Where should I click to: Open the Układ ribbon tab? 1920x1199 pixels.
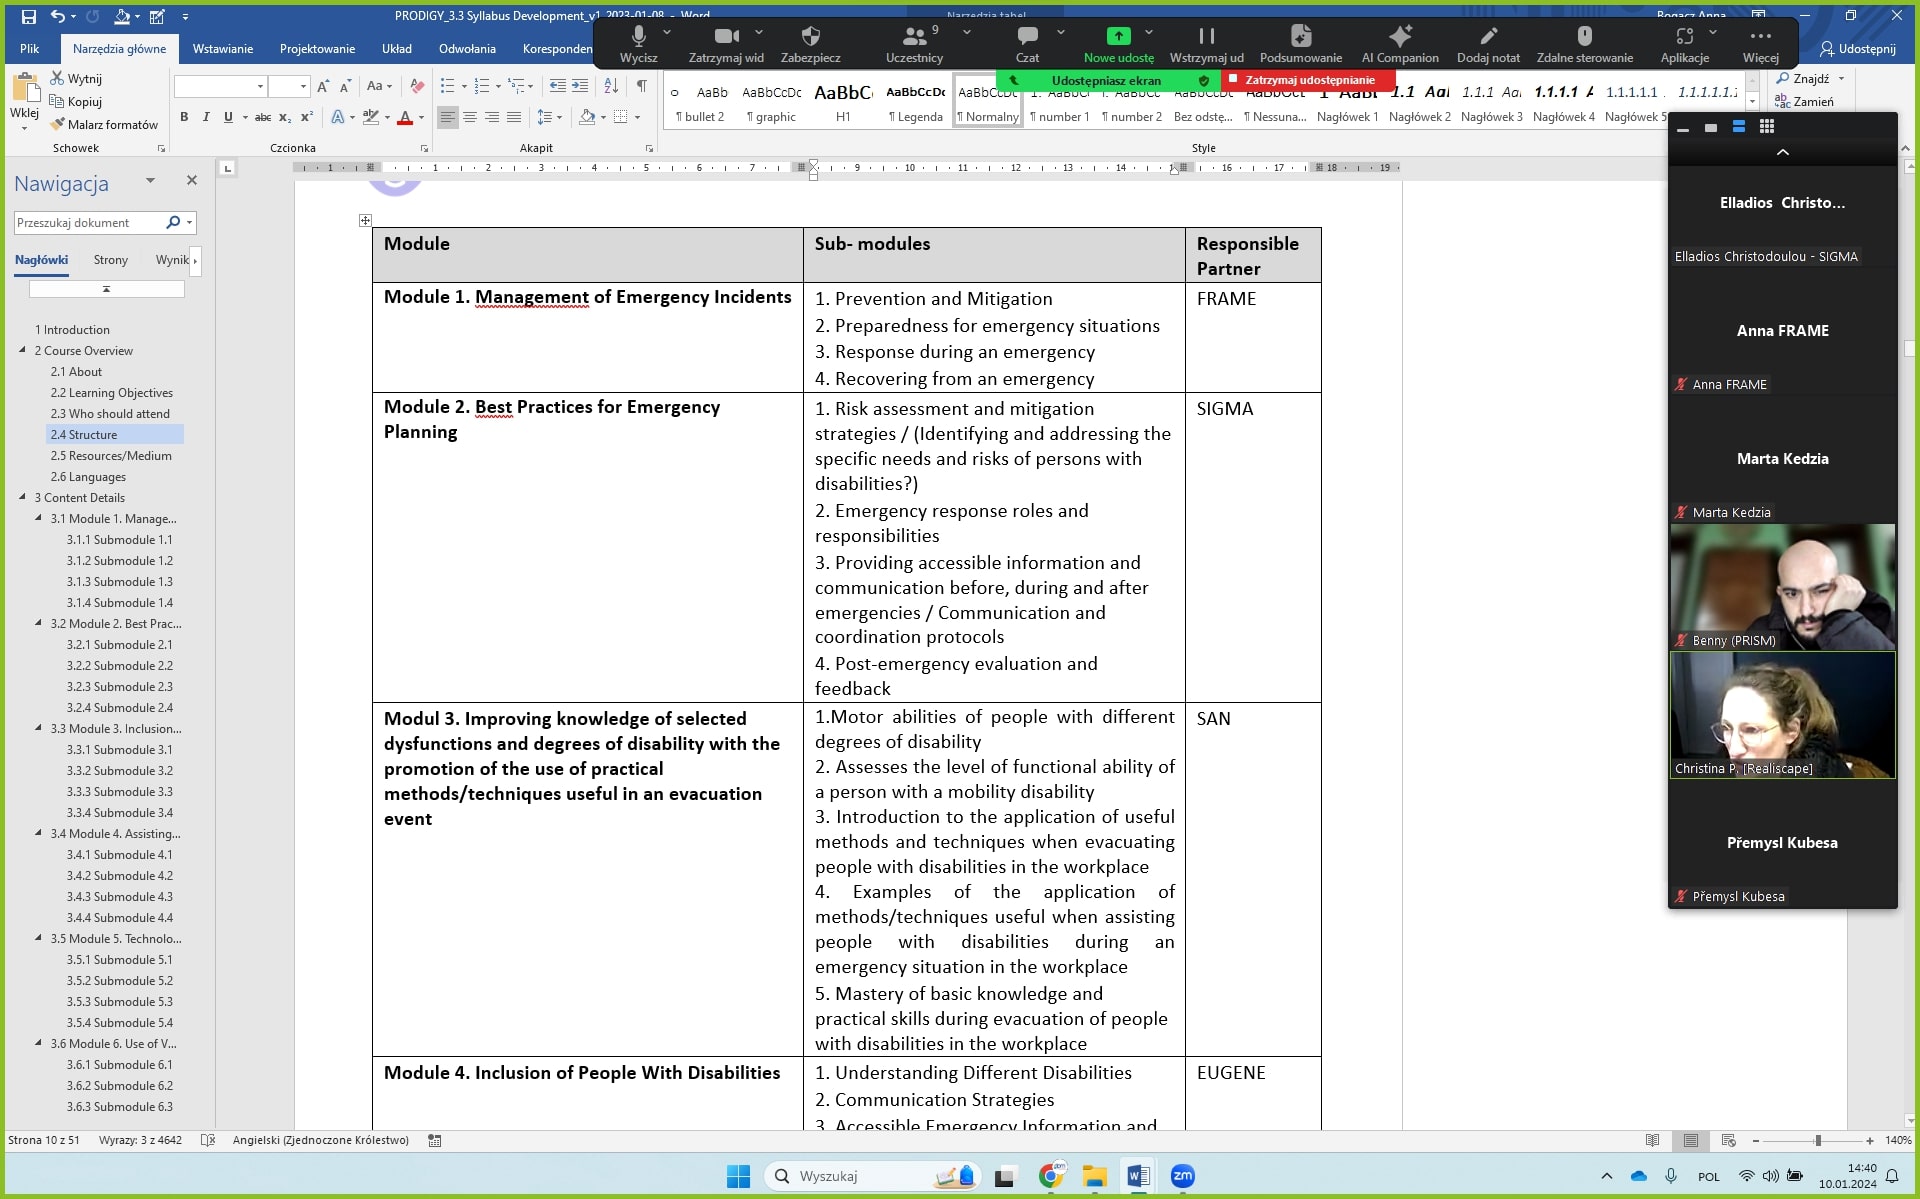coord(396,48)
